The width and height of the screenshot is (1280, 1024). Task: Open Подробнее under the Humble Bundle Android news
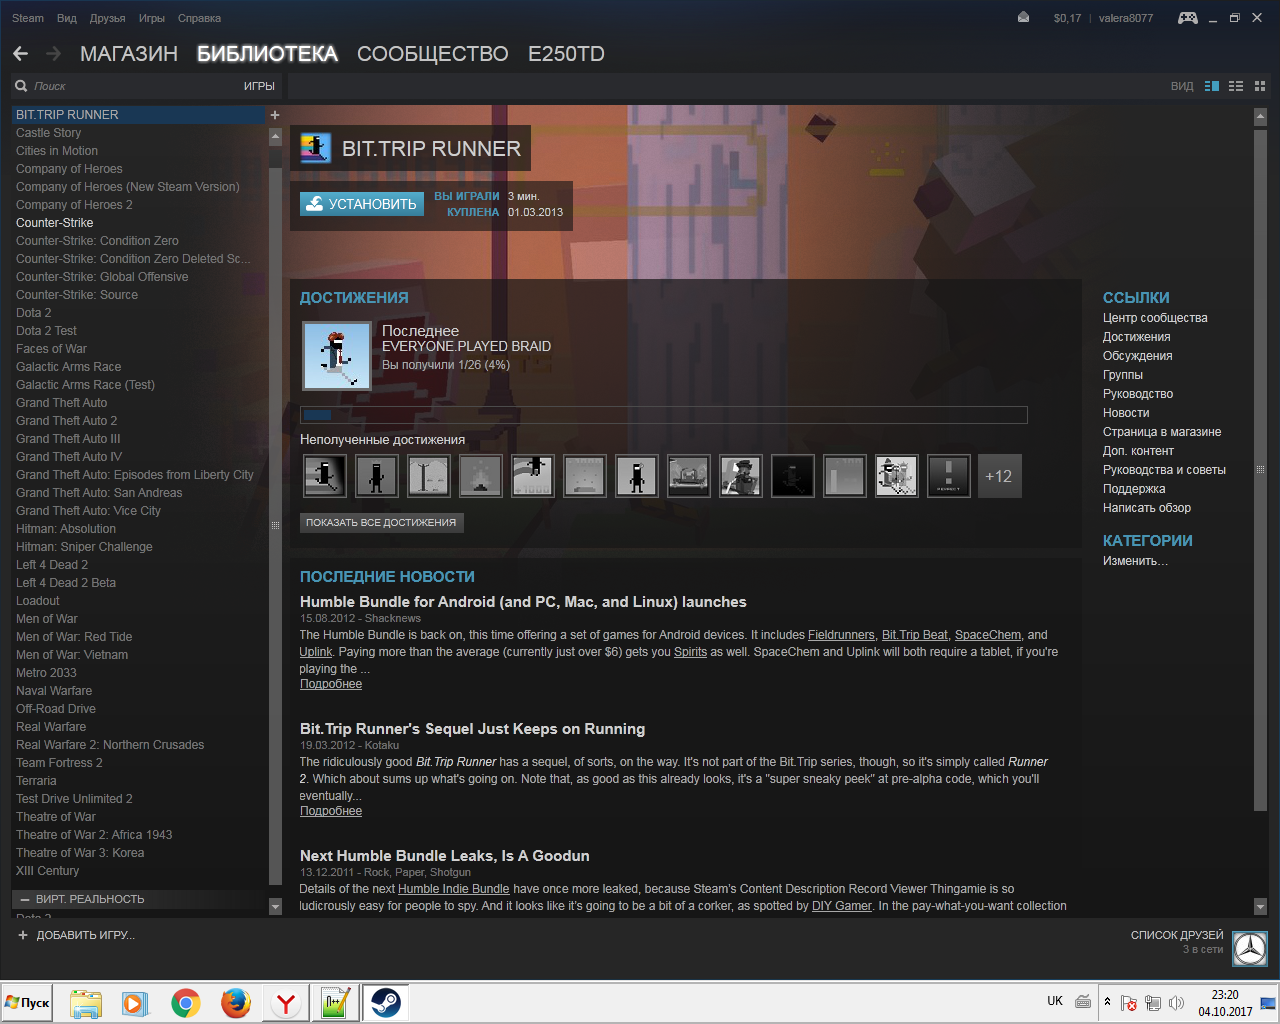331,684
